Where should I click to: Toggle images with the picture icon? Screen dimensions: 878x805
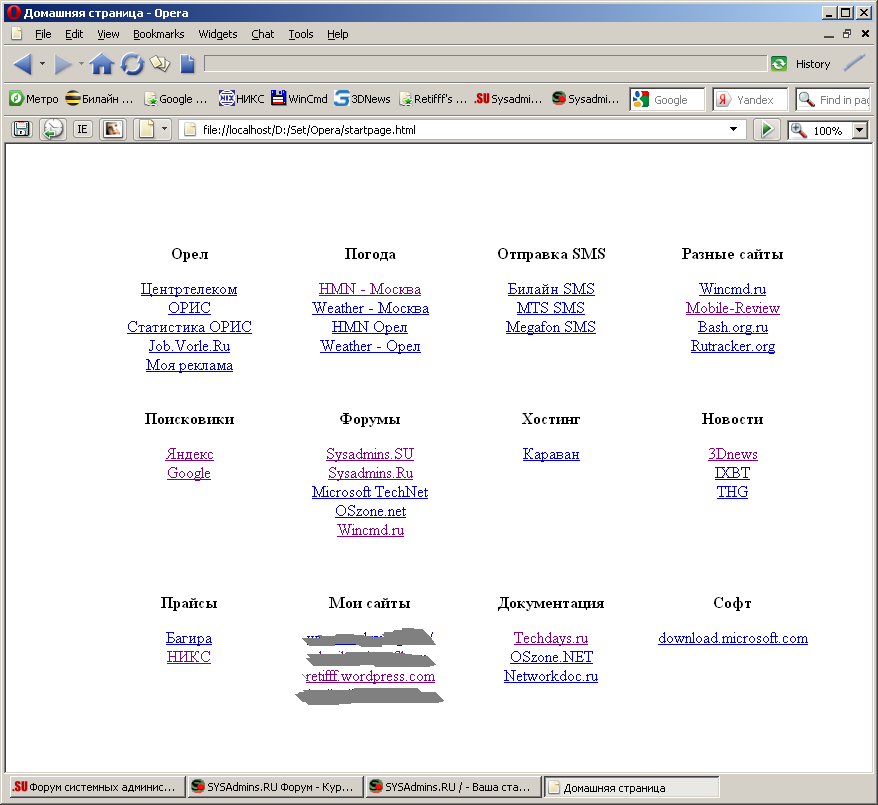tap(113, 130)
